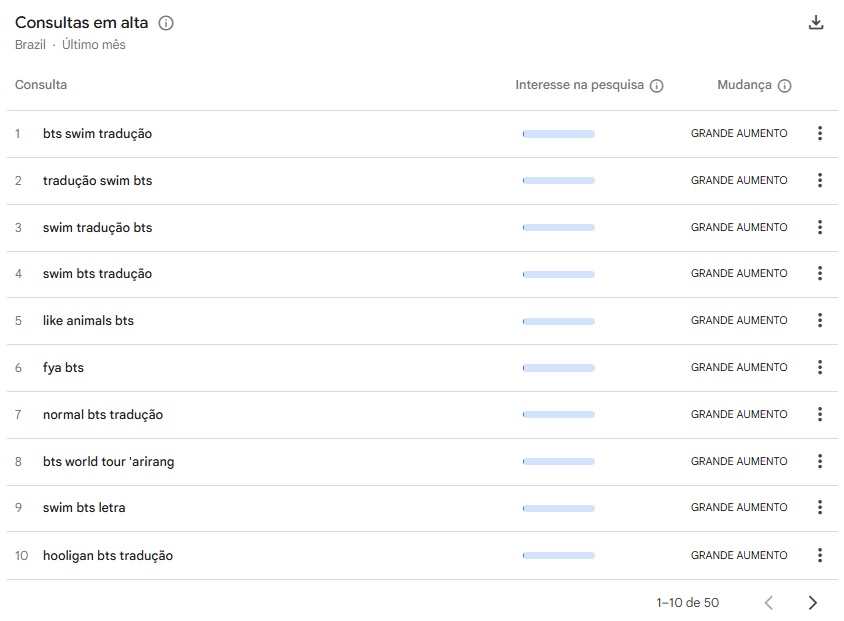
Task: Click interest bar for hooligan bts tradução
Action: point(559,555)
